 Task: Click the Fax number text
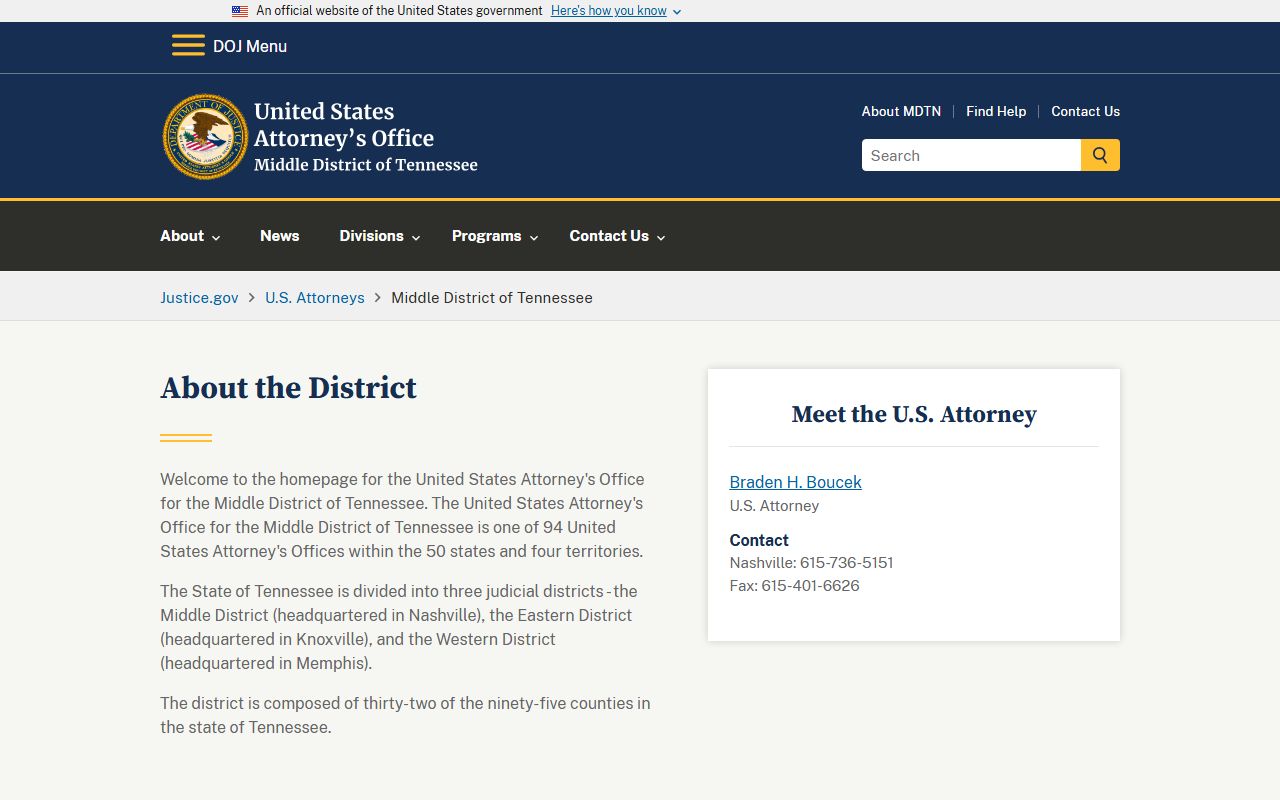click(x=795, y=586)
